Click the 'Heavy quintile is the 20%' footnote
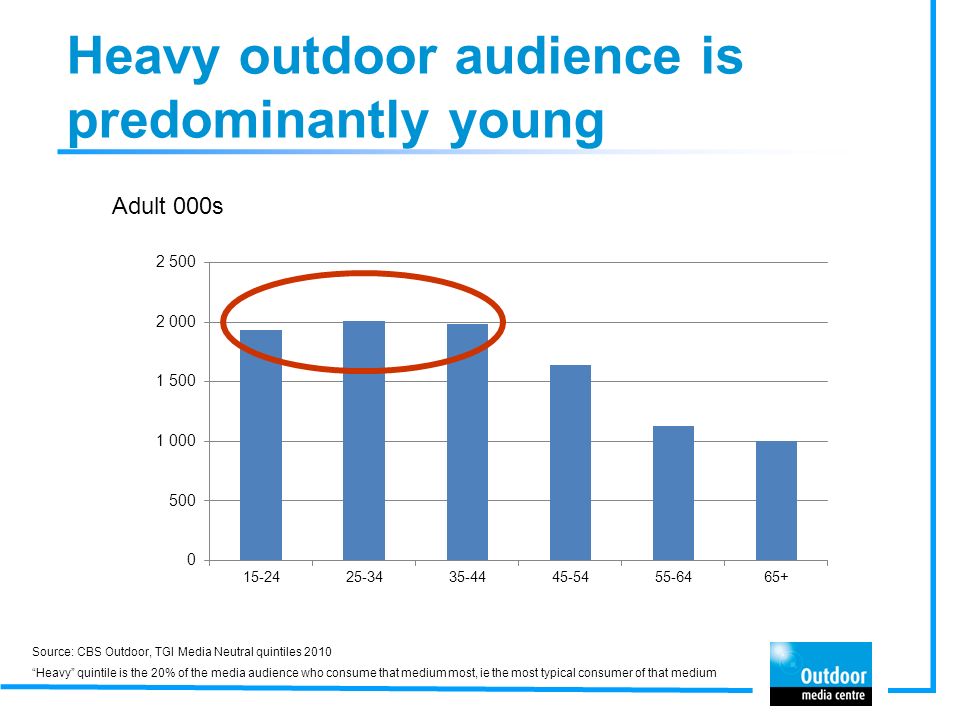Viewport: 960px width, 720px height. click(x=374, y=673)
